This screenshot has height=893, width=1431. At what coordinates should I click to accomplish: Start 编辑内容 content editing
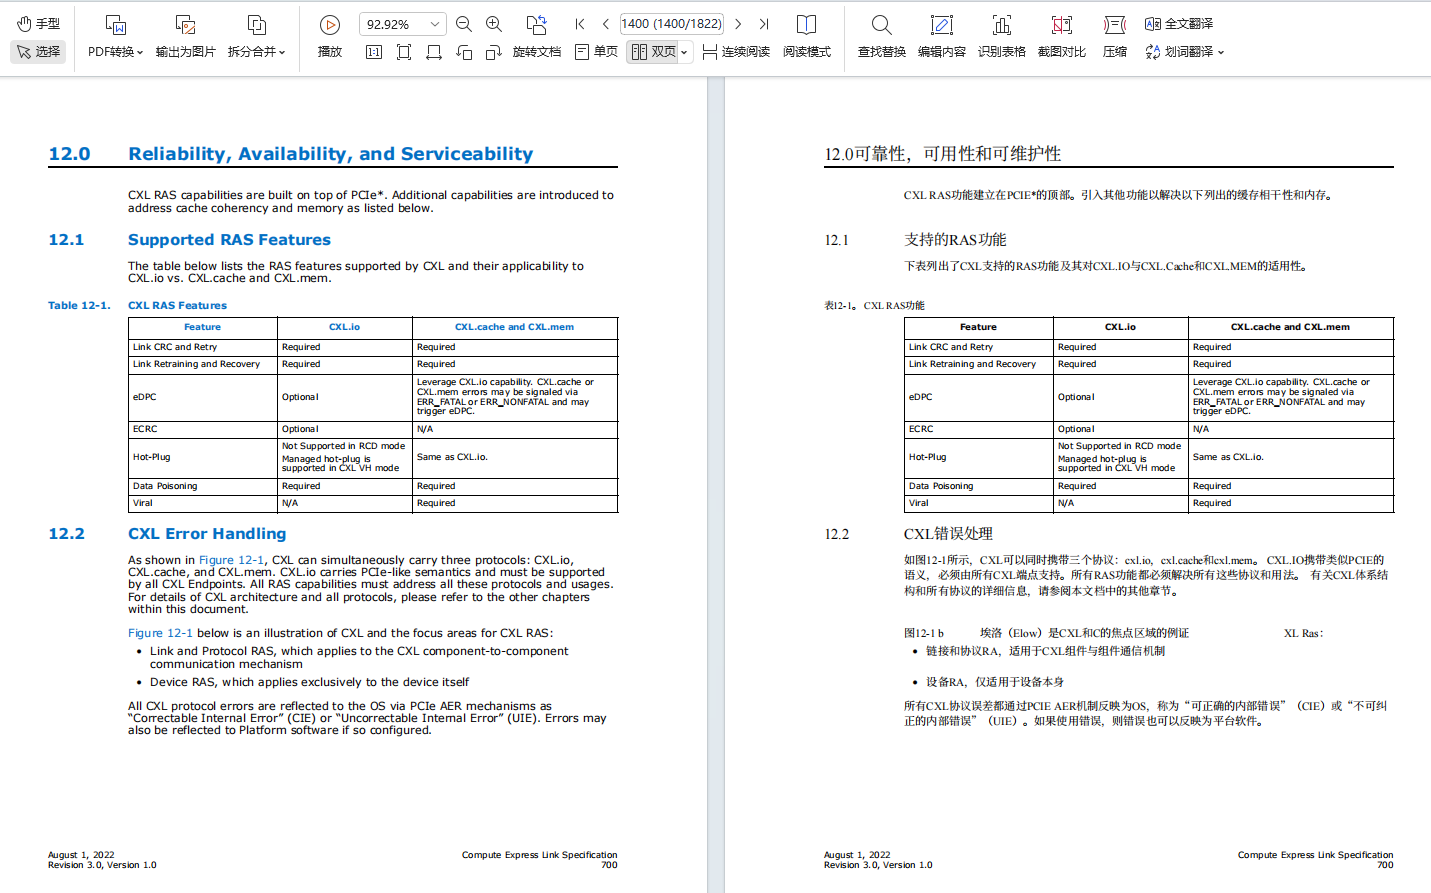(x=941, y=35)
